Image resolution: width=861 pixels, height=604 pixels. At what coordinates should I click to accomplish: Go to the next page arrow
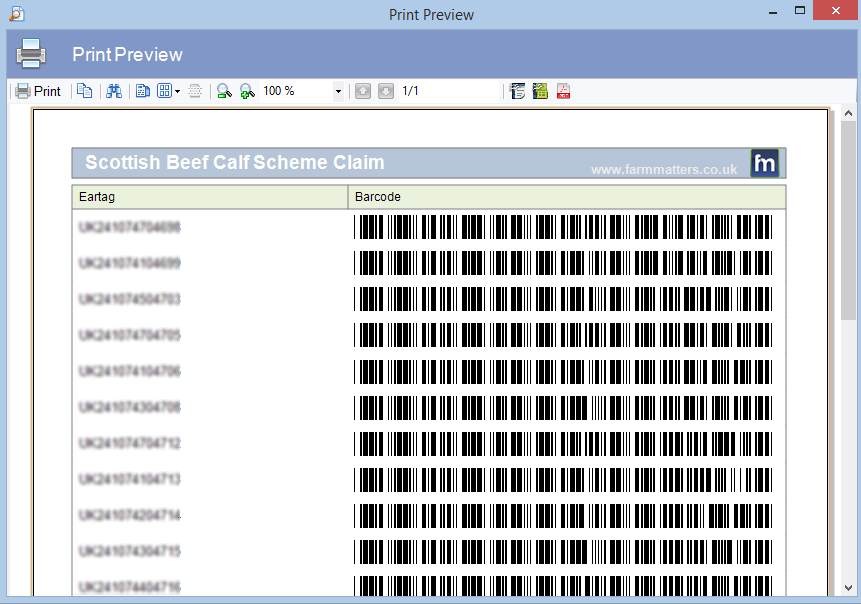click(386, 91)
